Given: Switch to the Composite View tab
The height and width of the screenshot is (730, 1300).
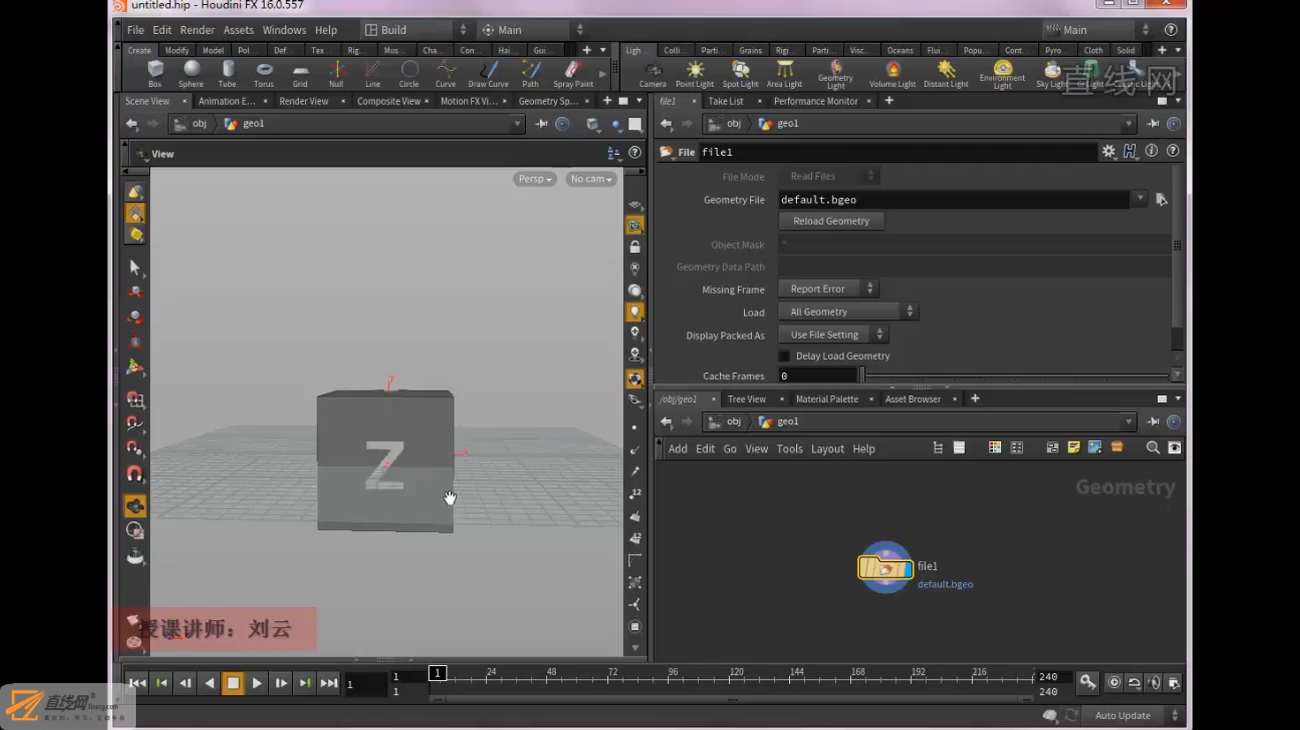Looking at the screenshot, I should click(388, 101).
